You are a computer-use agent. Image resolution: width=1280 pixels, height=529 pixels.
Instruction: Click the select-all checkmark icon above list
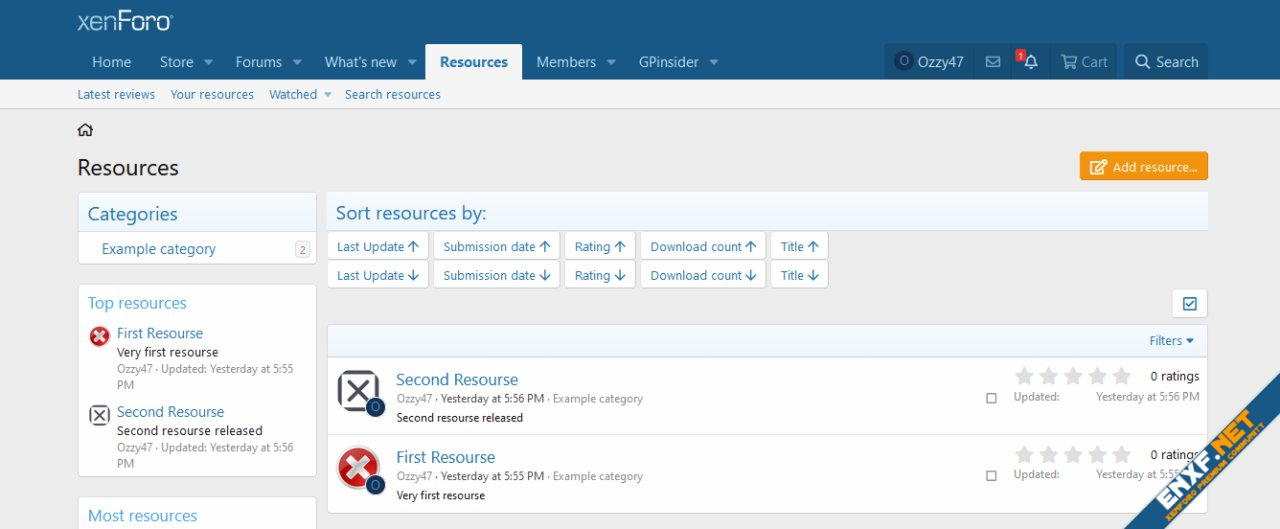tap(1189, 303)
